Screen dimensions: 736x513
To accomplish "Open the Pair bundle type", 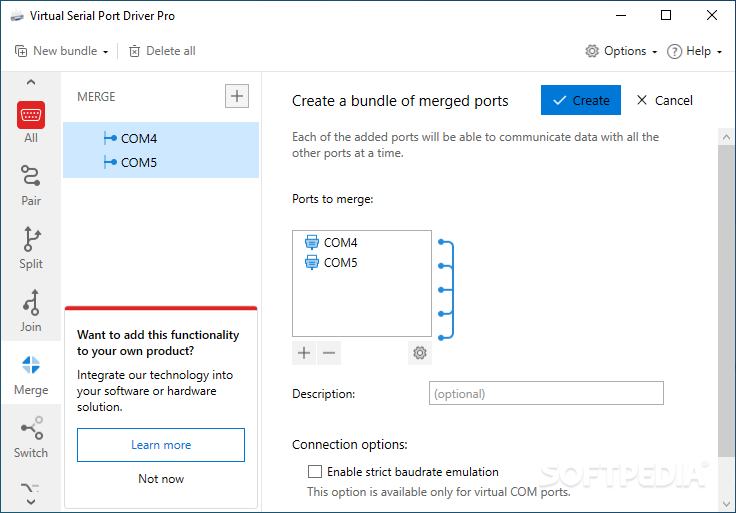I will pyautogui.click(x=31, y=185).
